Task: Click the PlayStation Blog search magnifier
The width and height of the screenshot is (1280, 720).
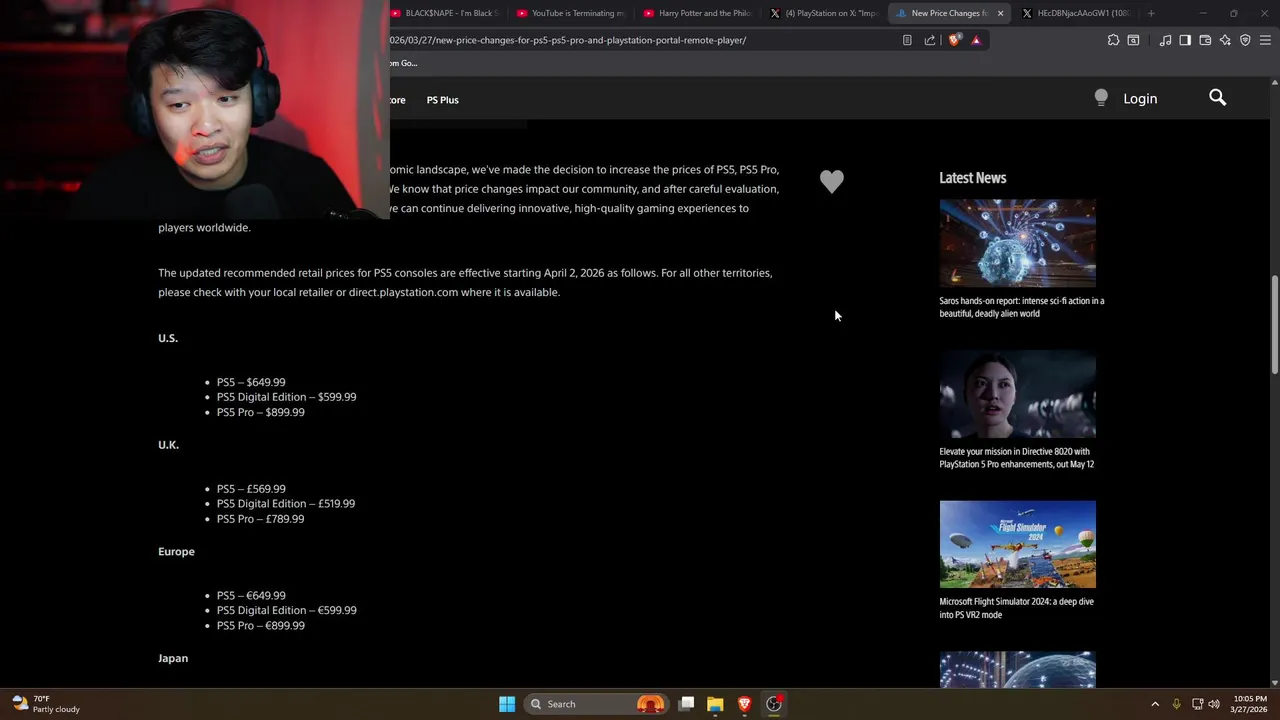Action: coord(1217,97)
